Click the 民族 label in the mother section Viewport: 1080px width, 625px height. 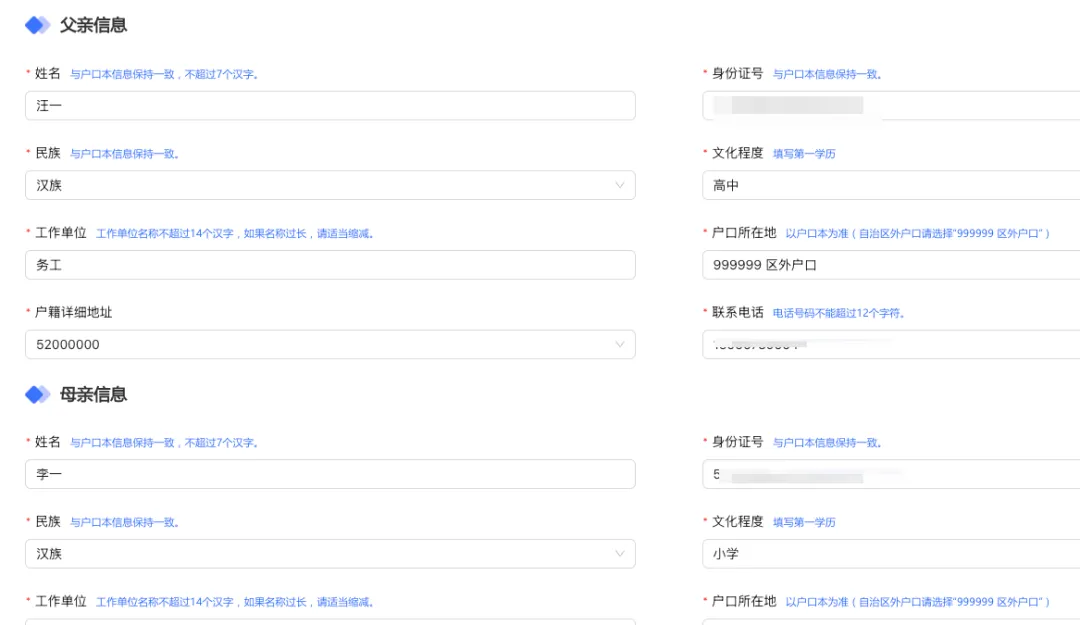click(x=48, y=522)
